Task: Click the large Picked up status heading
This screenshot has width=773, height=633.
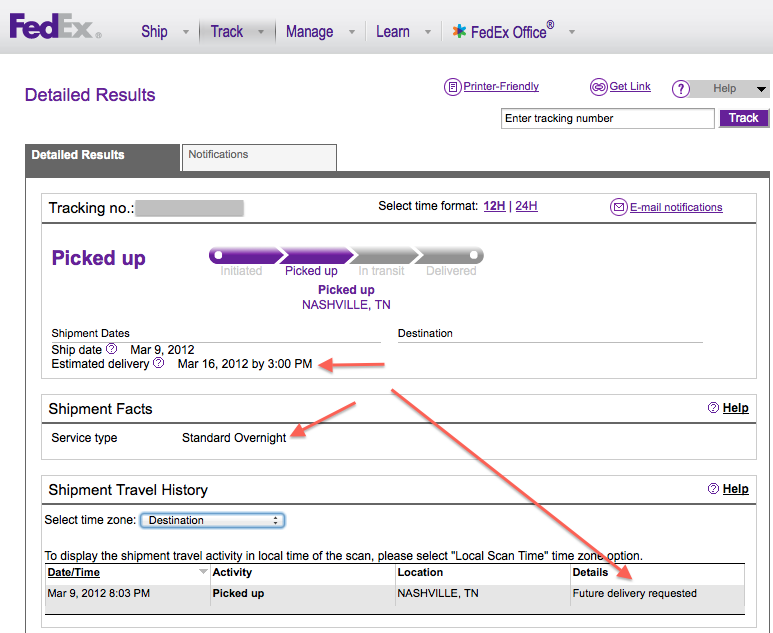Action: [99, 258]
